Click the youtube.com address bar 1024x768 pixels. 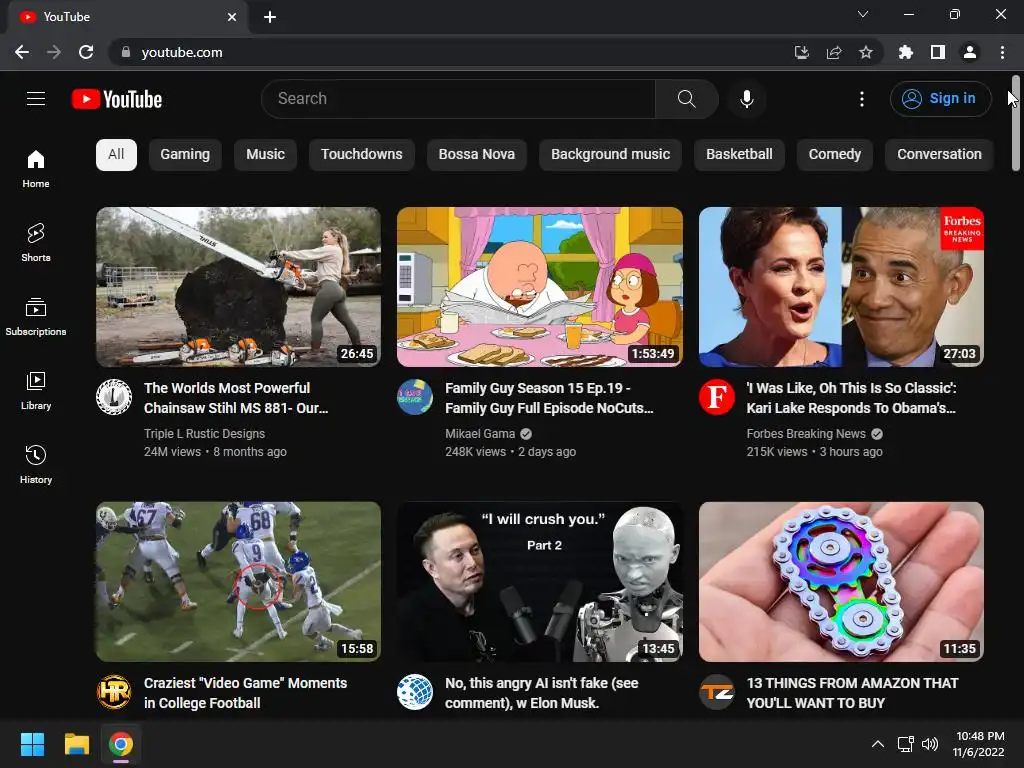click(451, 52)
